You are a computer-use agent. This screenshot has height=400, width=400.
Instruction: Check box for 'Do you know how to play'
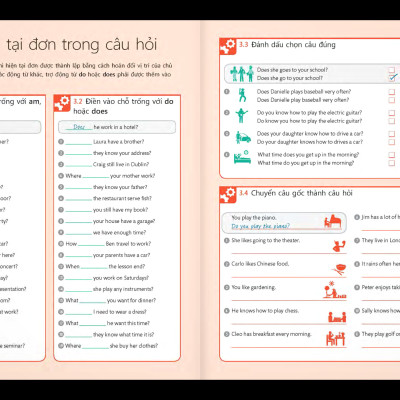(392, 113)
